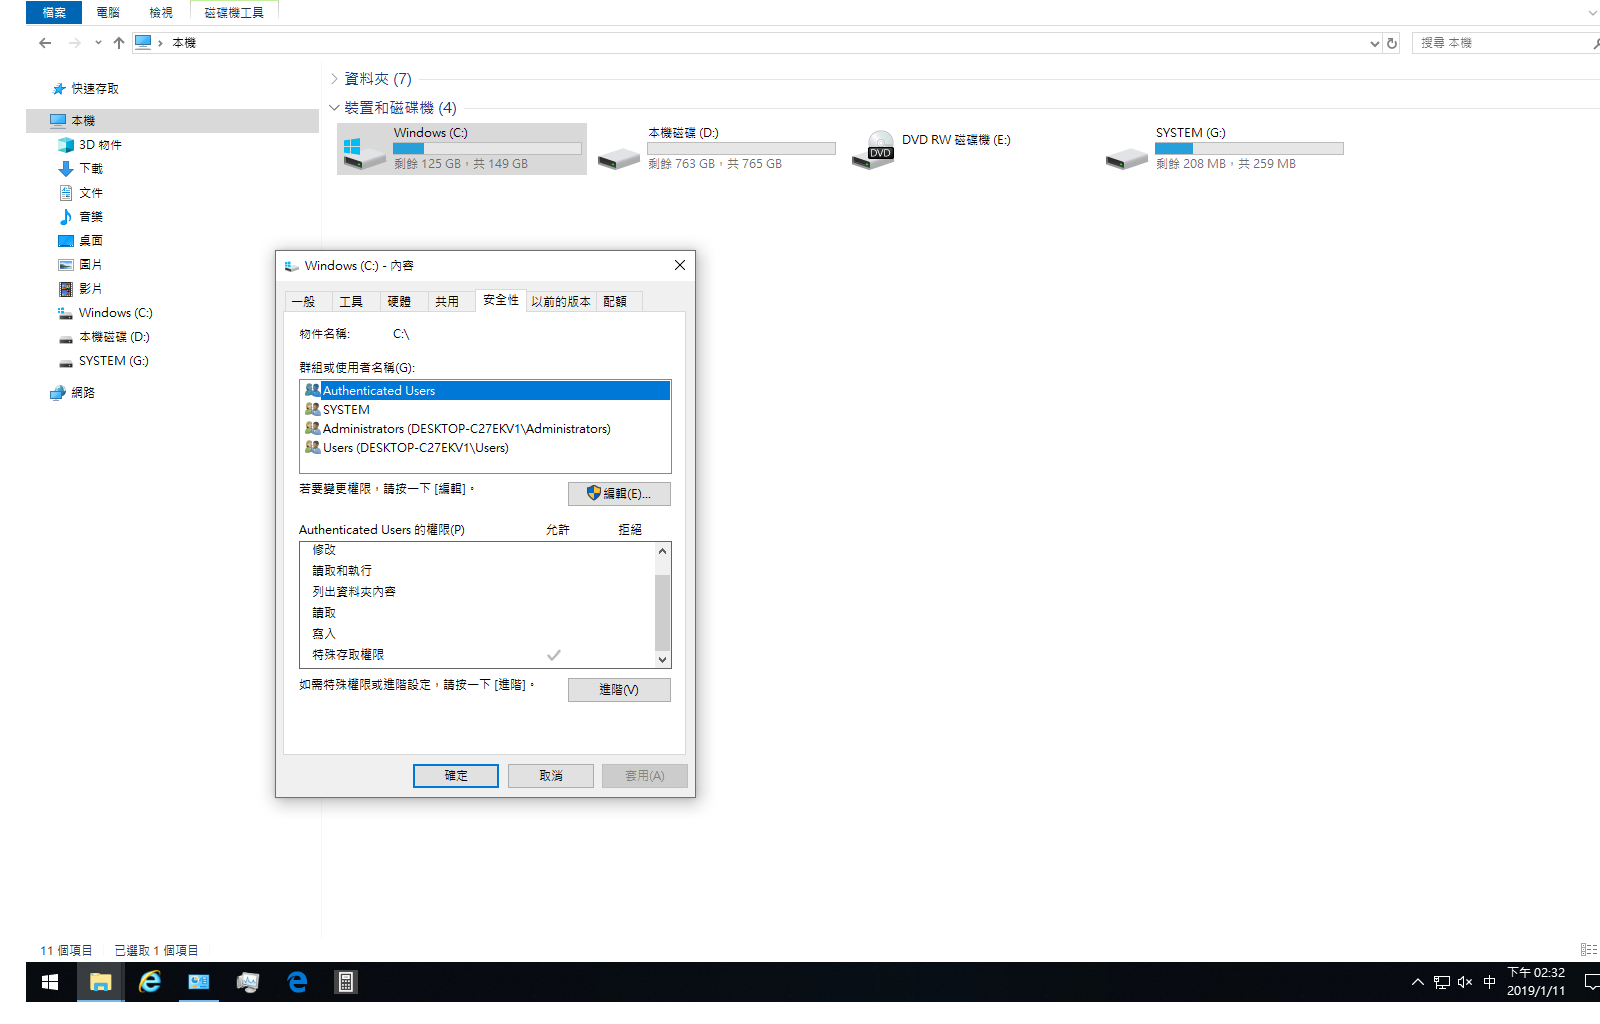Screen dimensions: 1600x1024
Task: Click the 搜尋 本機 search box
Action: (1505, 43)
